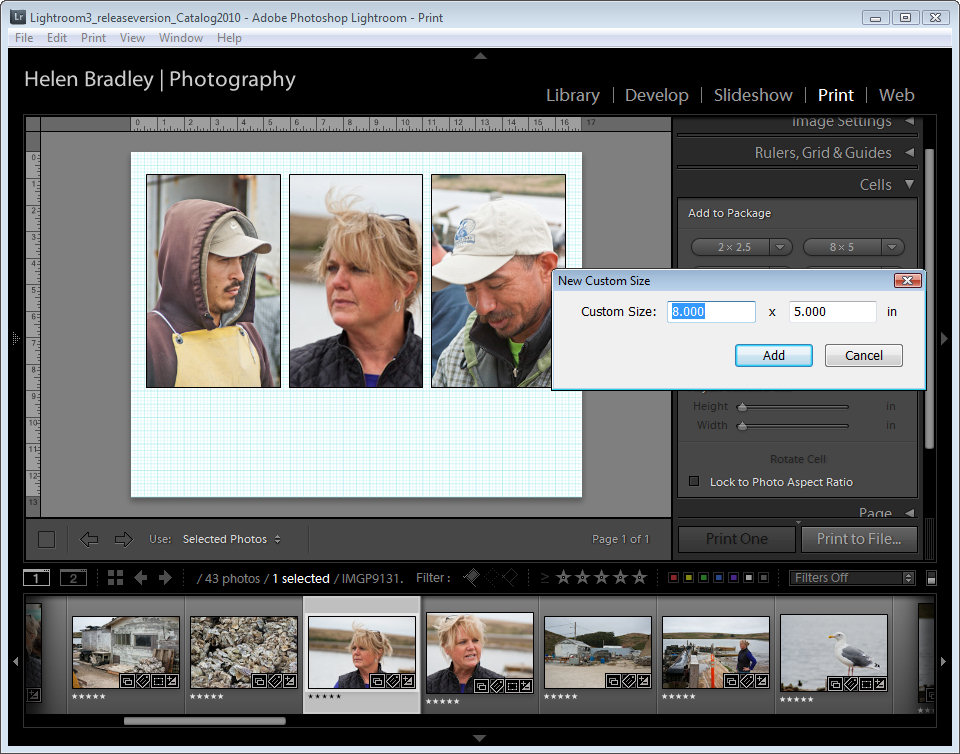This screenshot has width=960, height=754.
Task: Enable Lock to Photo Aspect Ratio
Action: [694, 482]
